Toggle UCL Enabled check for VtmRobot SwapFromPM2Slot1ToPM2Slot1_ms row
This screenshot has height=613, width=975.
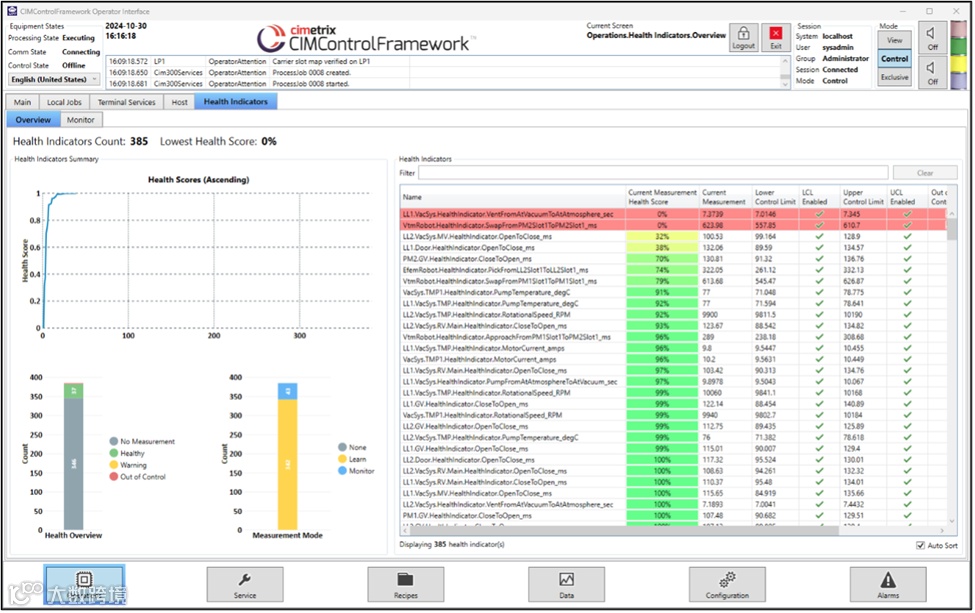908,226
